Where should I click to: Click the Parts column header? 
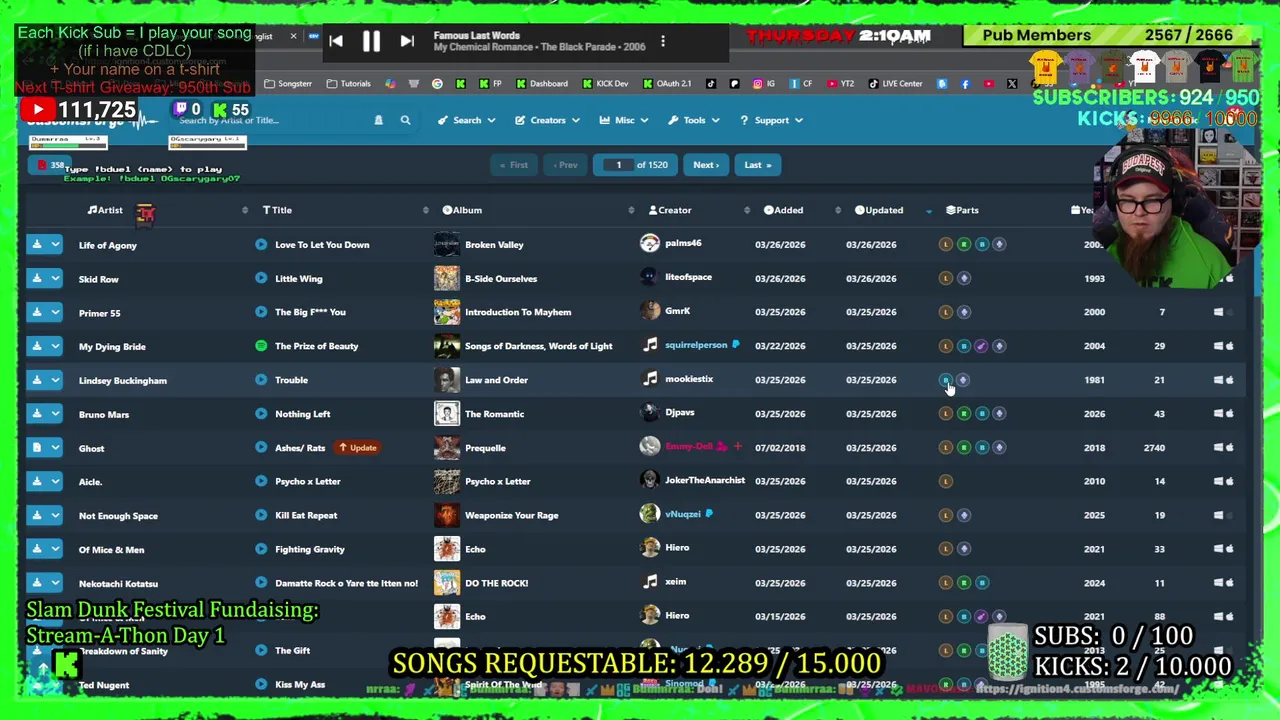962,210
